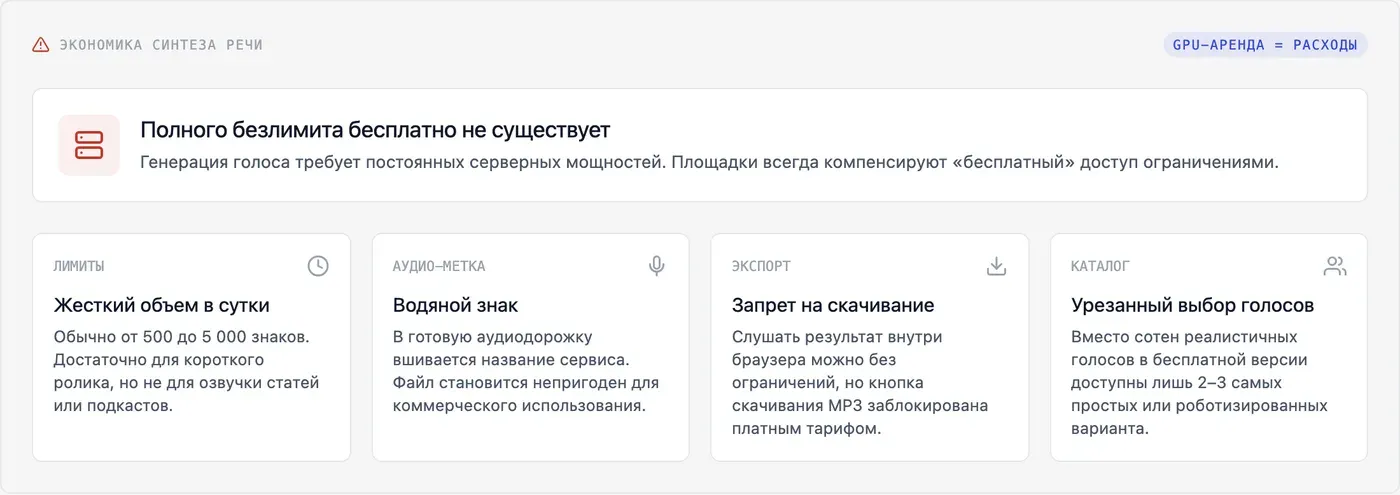Click the «ЛИМИТЫ» label

pyautogui.click(x=79, y=266)
